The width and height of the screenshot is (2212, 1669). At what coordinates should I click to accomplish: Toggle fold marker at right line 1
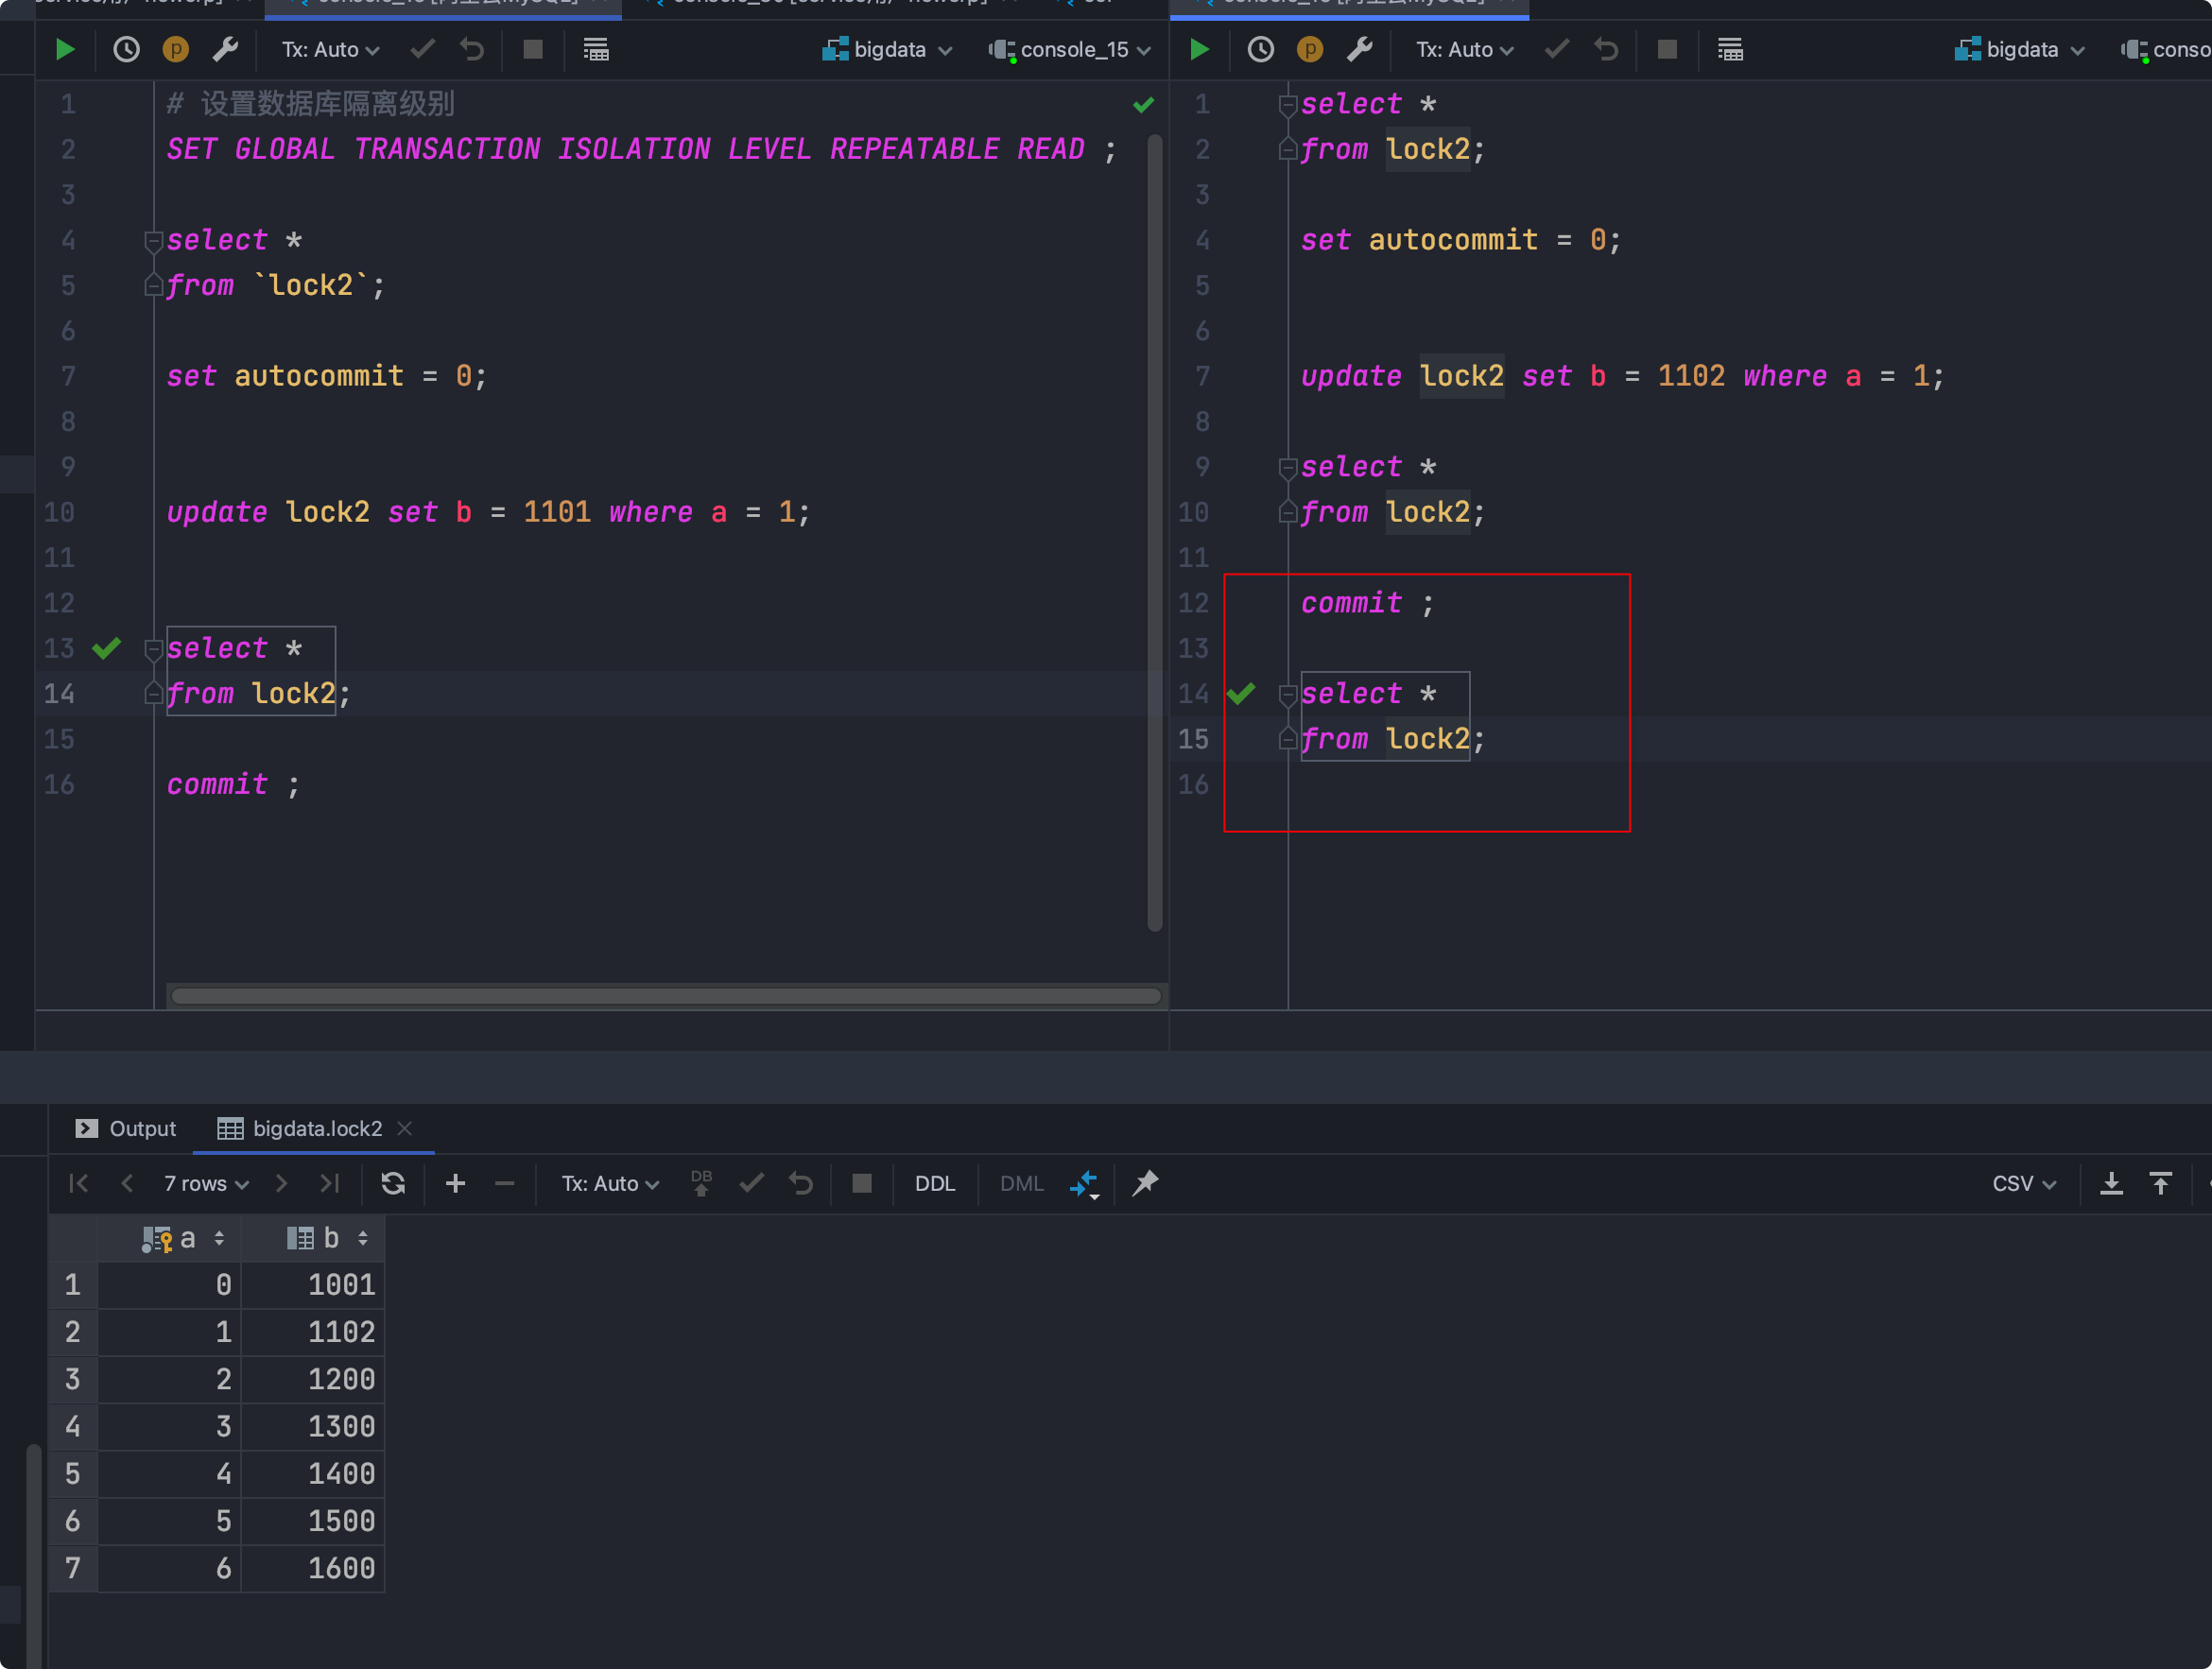[x=1288, y=105]
